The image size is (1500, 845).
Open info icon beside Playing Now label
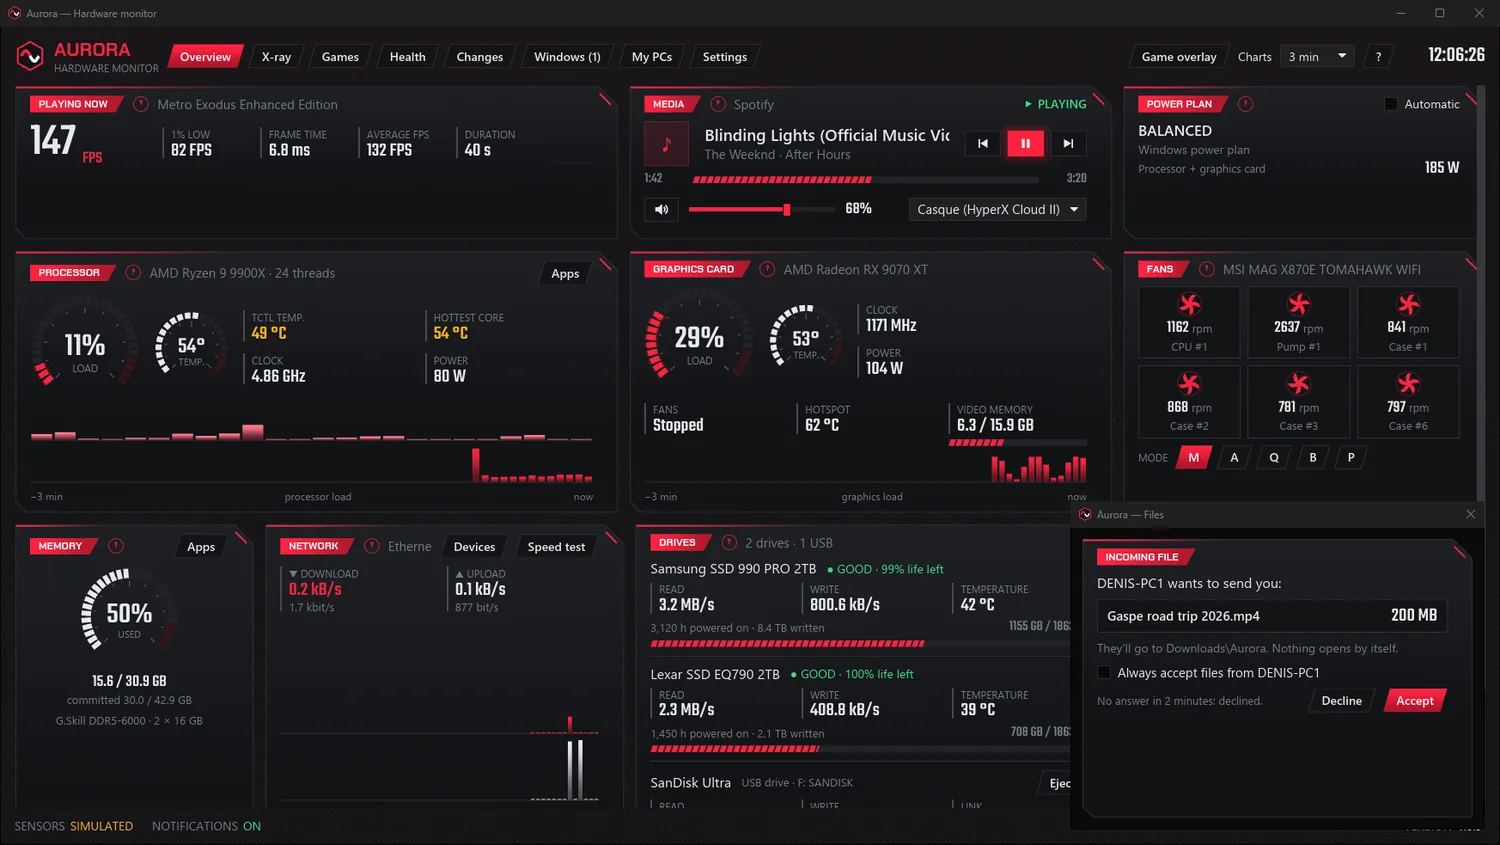tap(141, 104)
